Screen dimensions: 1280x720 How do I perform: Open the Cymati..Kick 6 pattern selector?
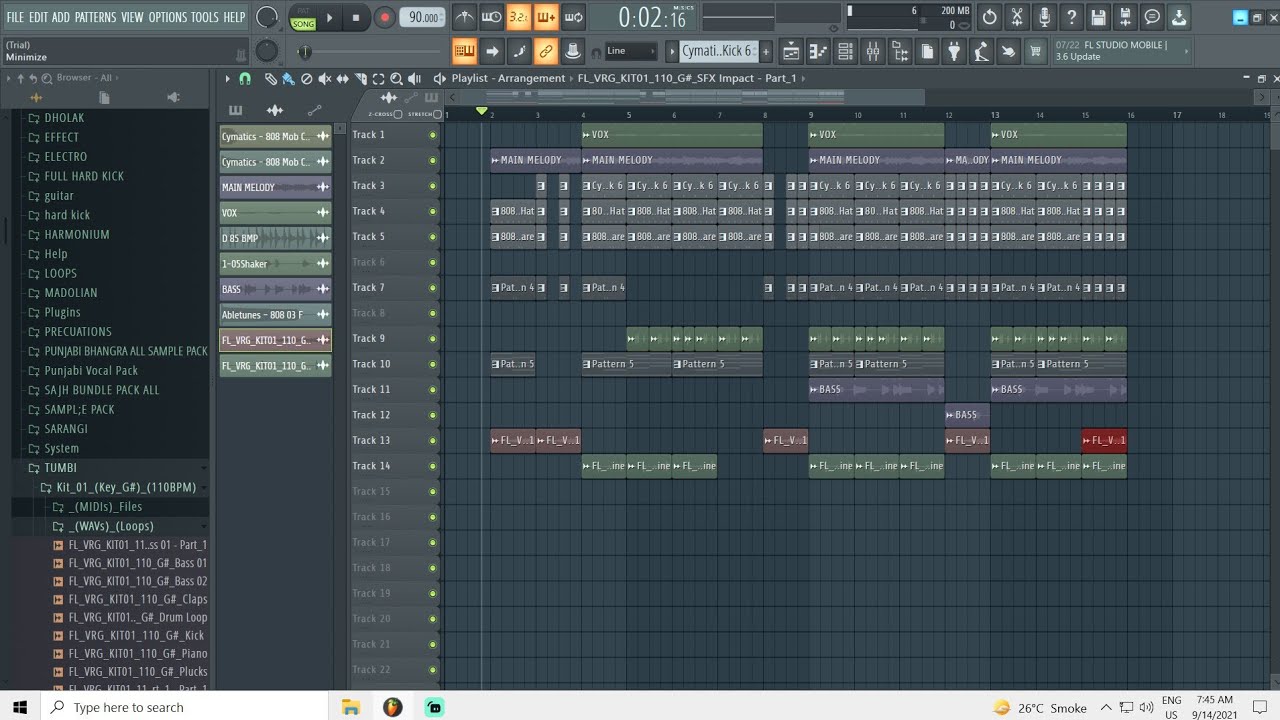click(718, 51)
